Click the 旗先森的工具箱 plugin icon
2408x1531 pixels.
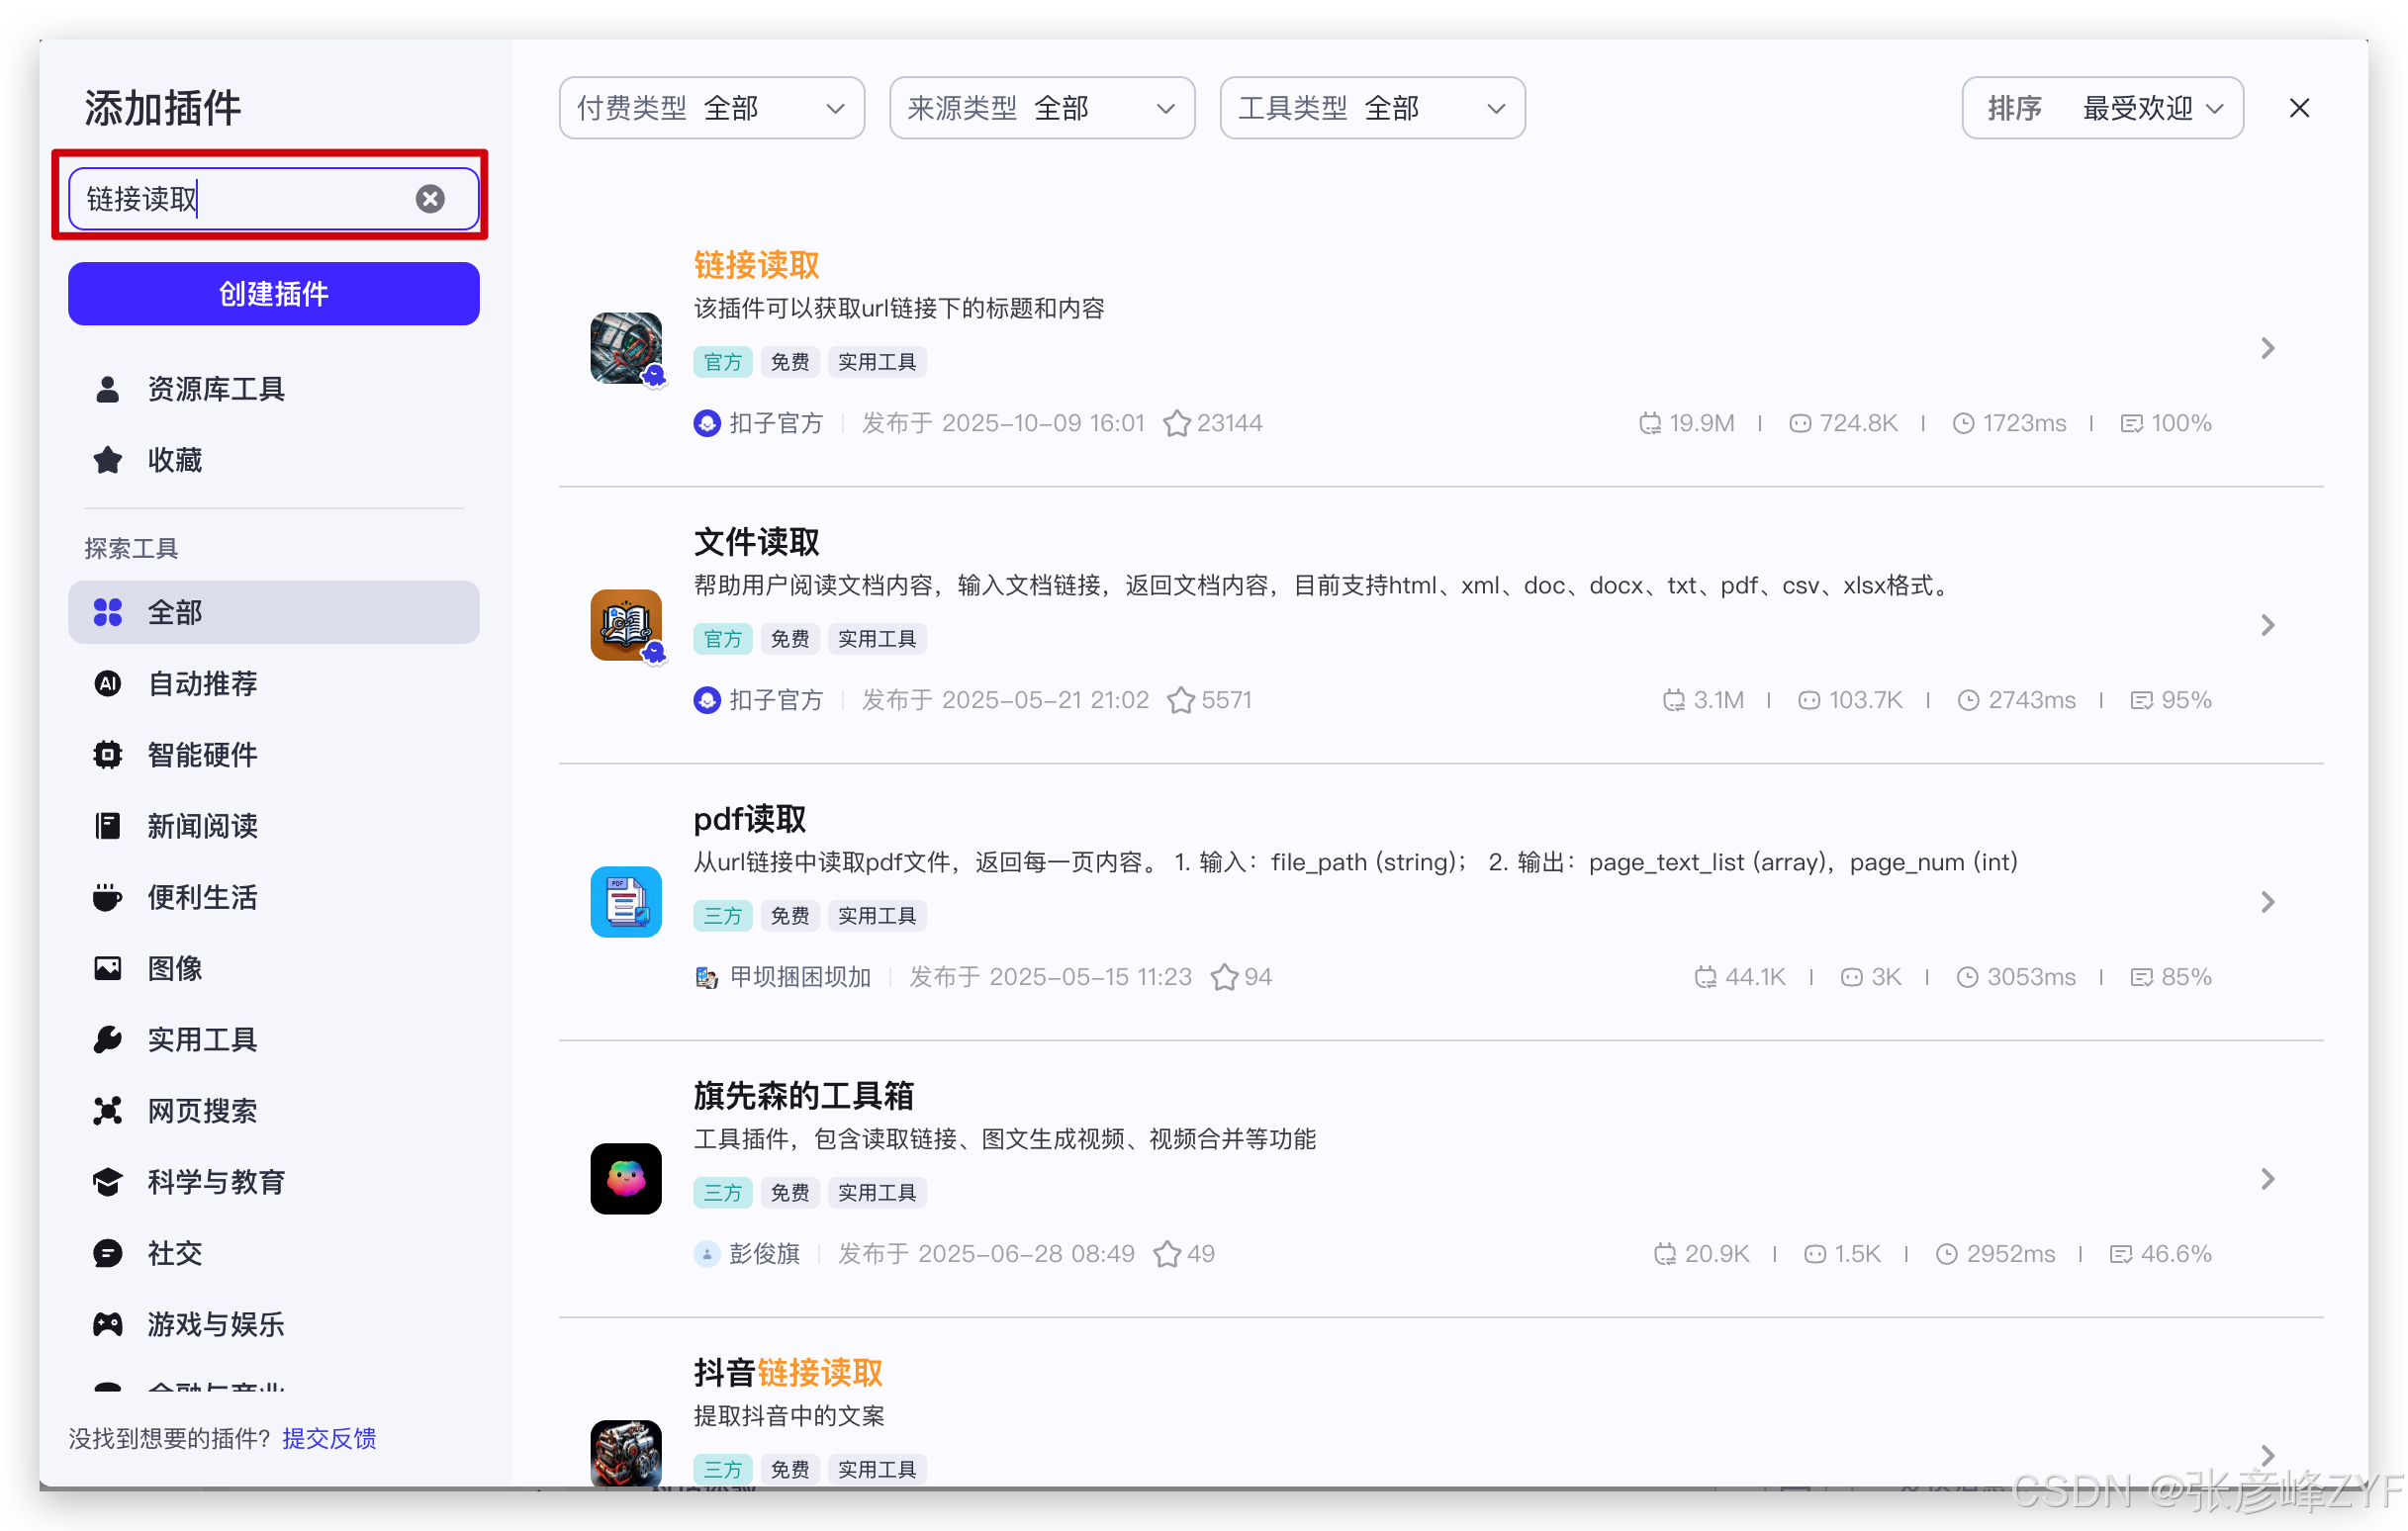tap(626, 1179)
